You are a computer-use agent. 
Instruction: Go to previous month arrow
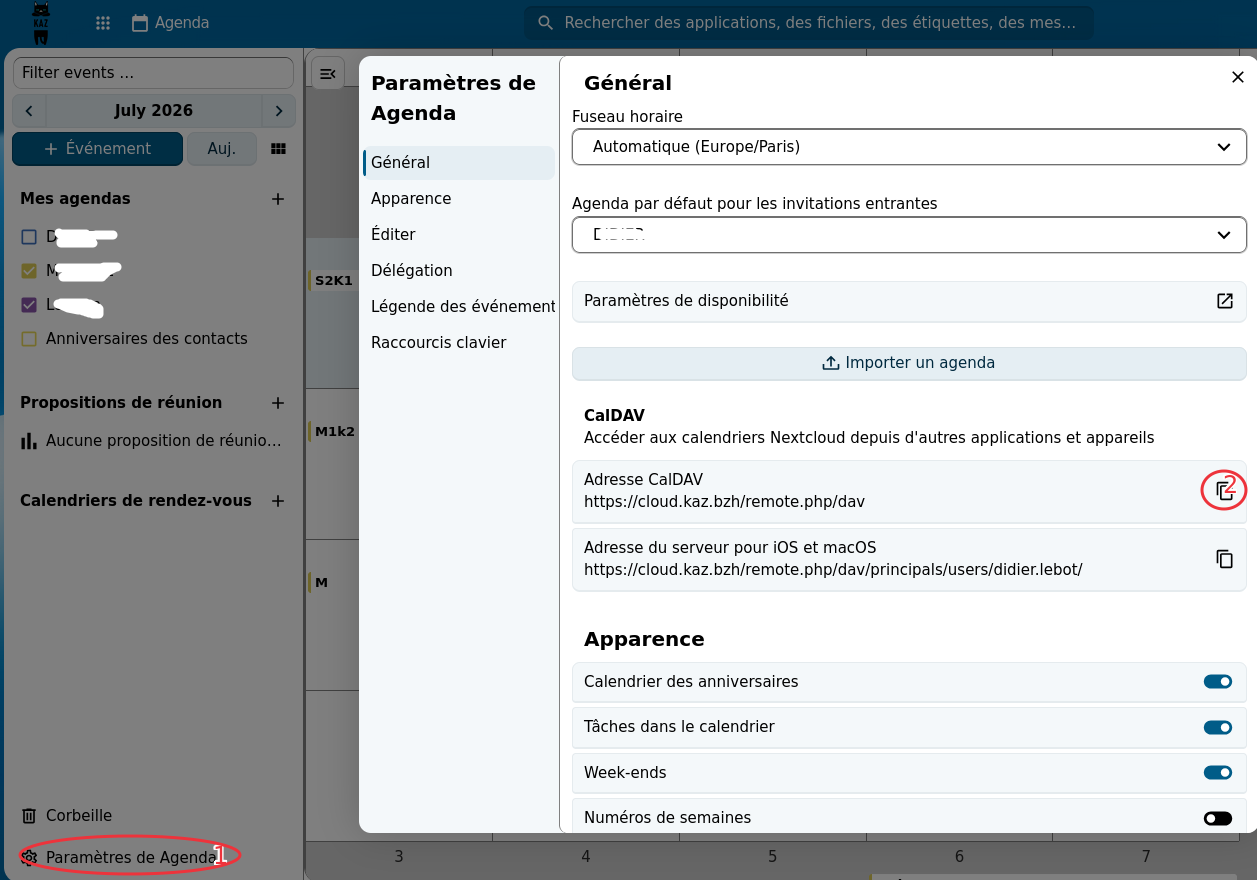click(29, 111)
